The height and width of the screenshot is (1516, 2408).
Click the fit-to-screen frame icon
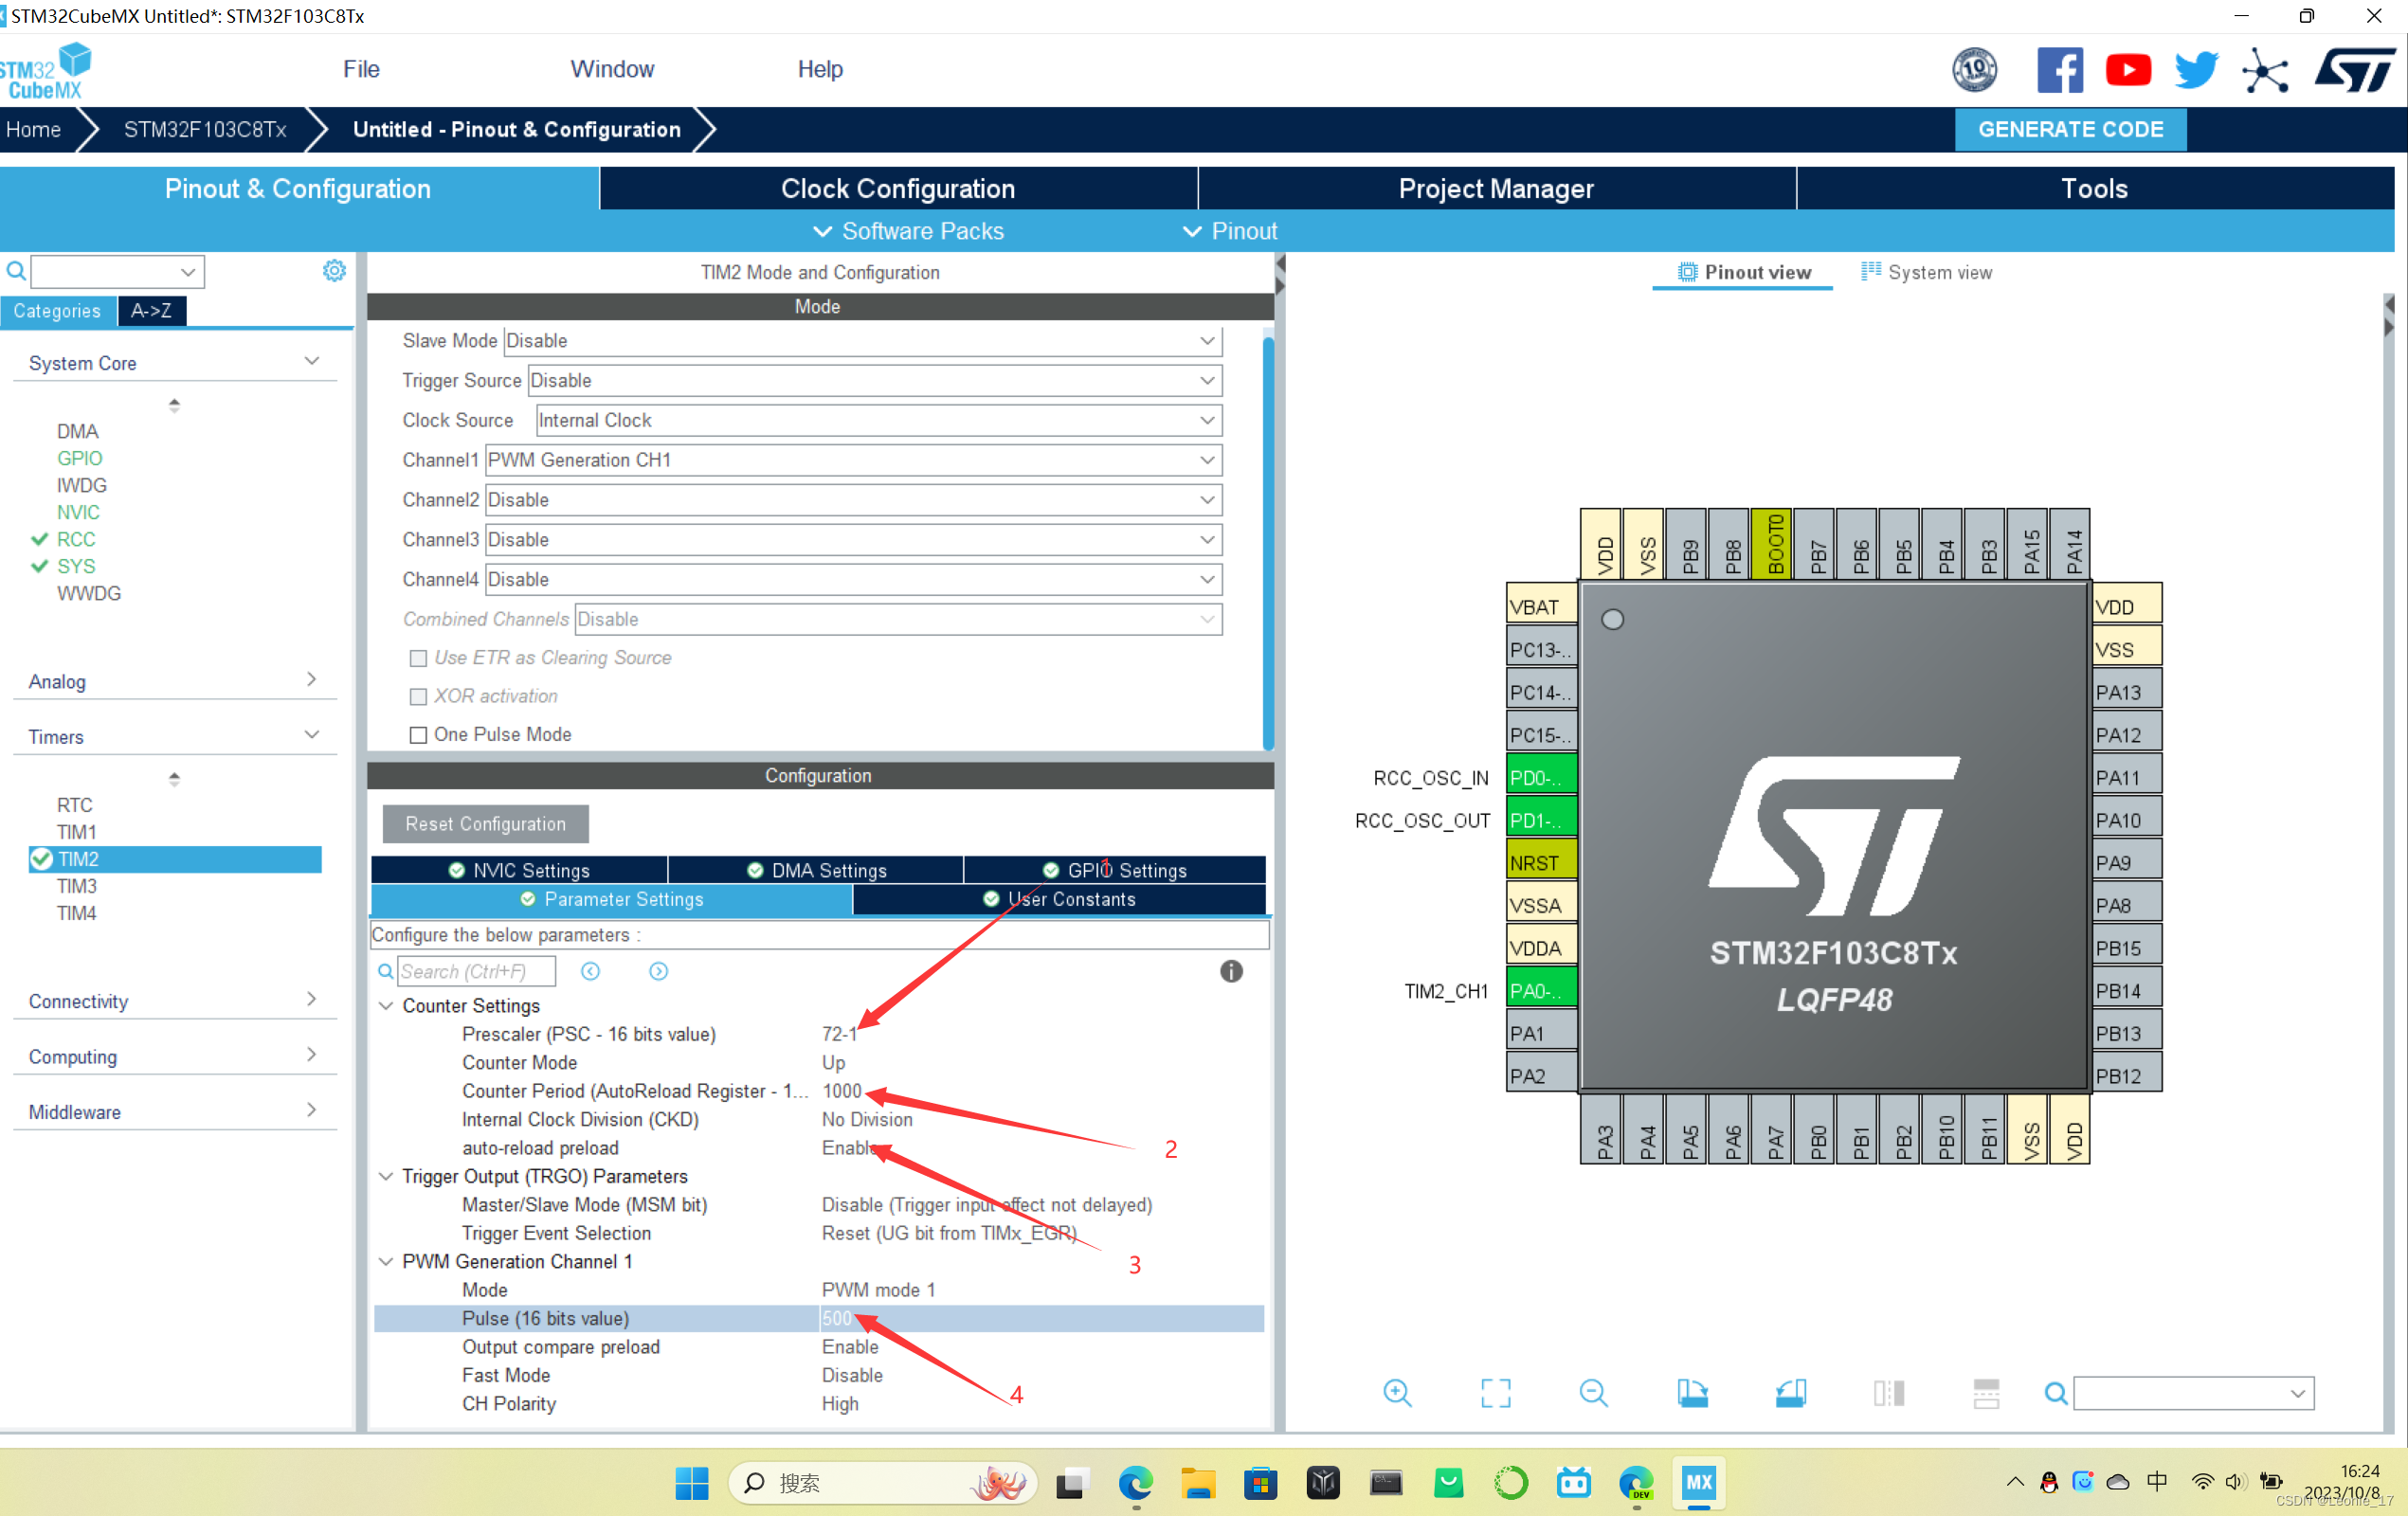pyautogui.click(x=1495, y=1393)
